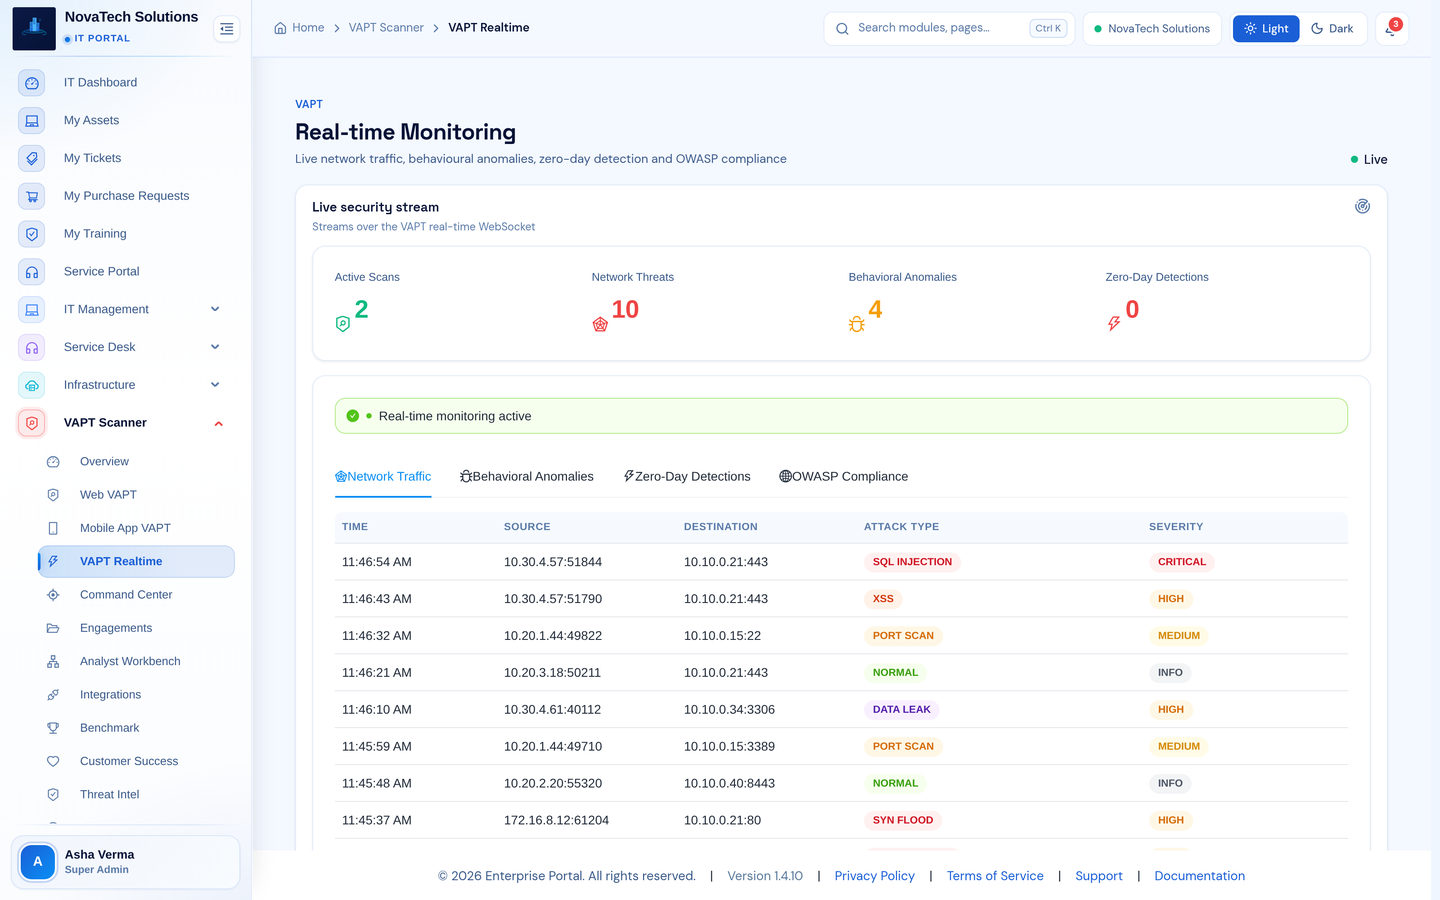Open the Support link in footer
The height and width of the screenshot is (900, 1440).
1099,876
